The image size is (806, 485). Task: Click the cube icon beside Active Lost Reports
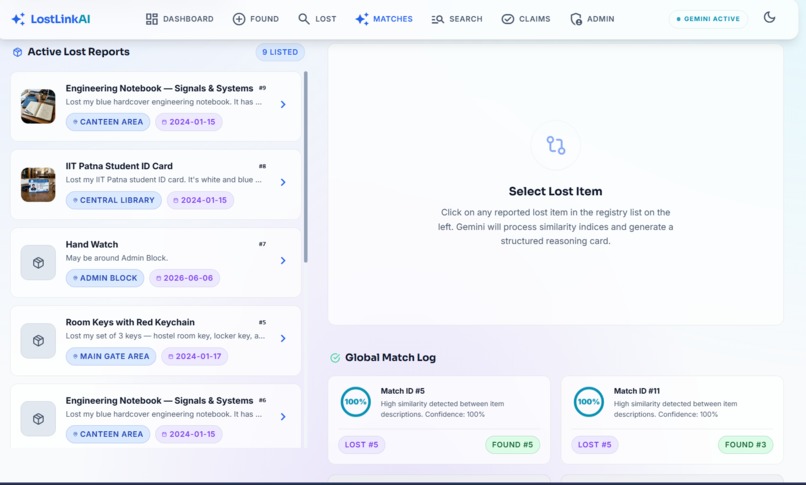[17, 52]
